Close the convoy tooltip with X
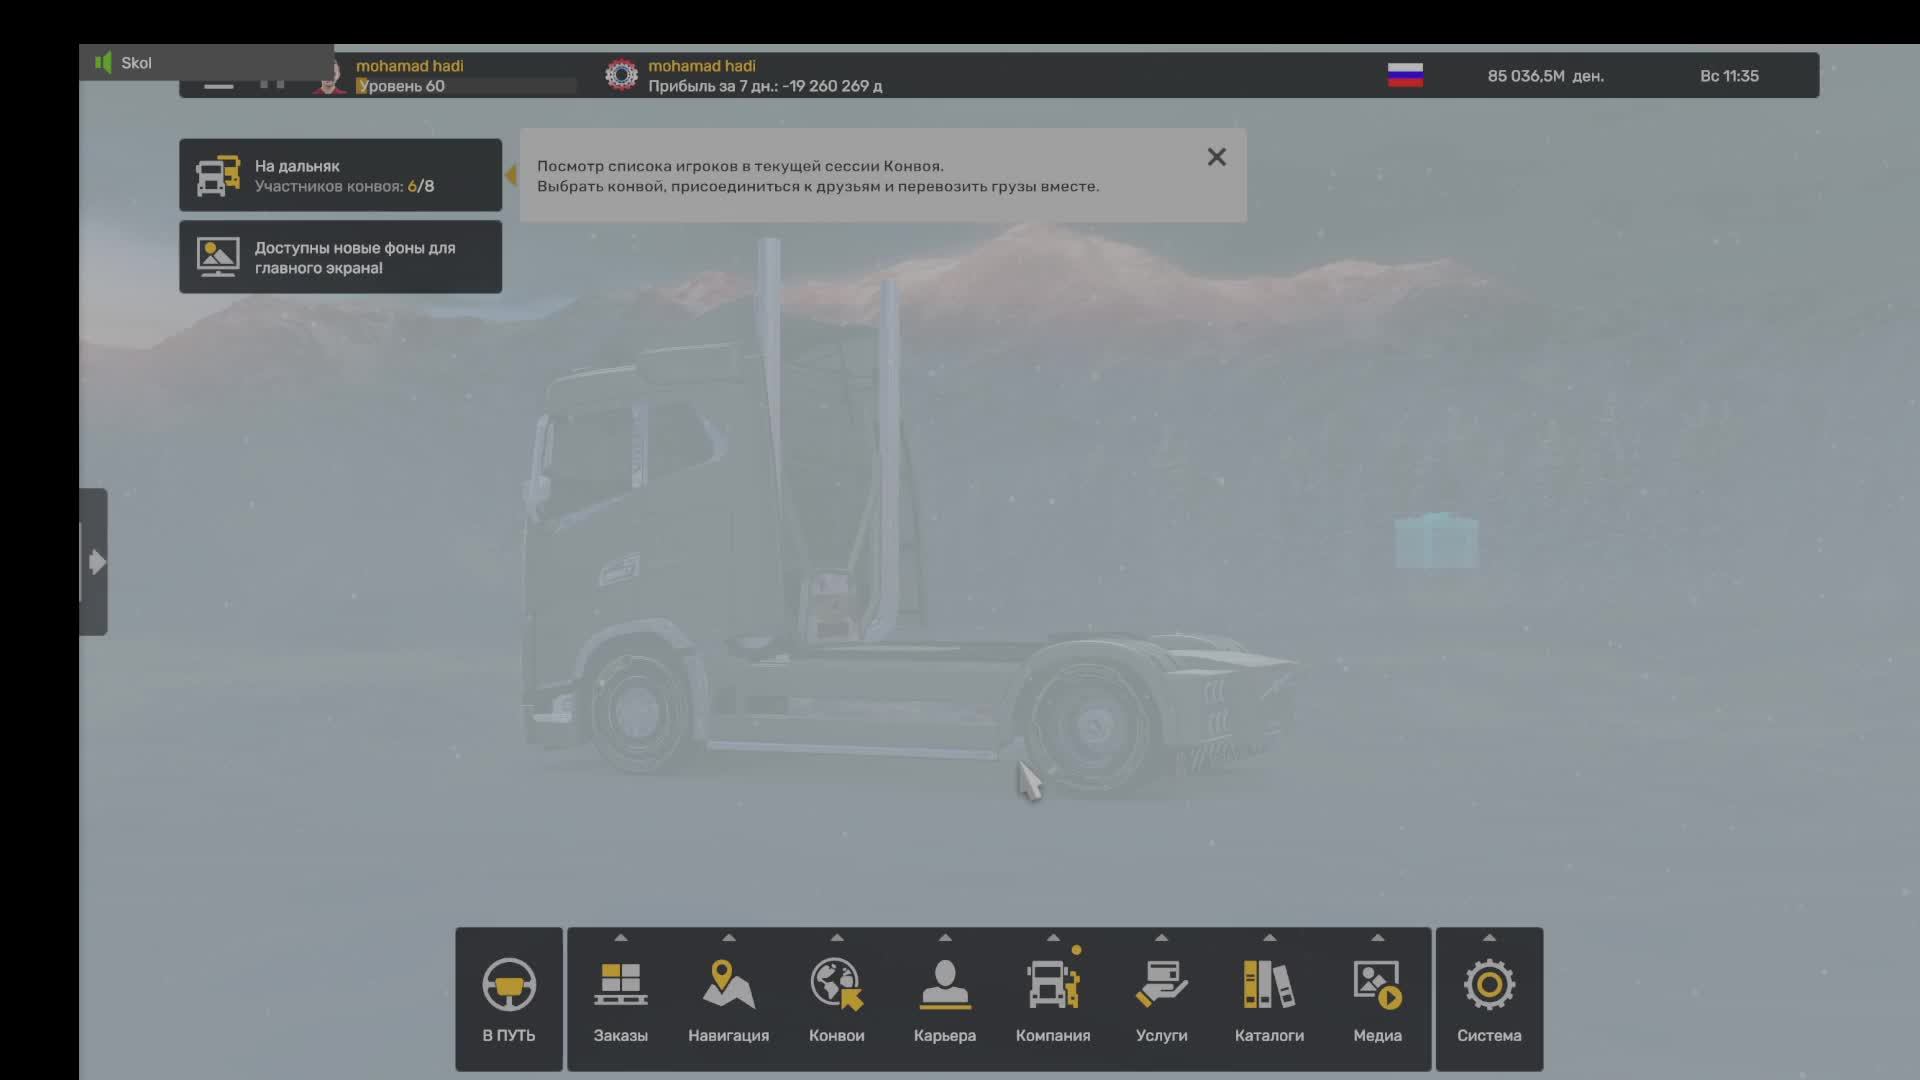 (1216, 157)
